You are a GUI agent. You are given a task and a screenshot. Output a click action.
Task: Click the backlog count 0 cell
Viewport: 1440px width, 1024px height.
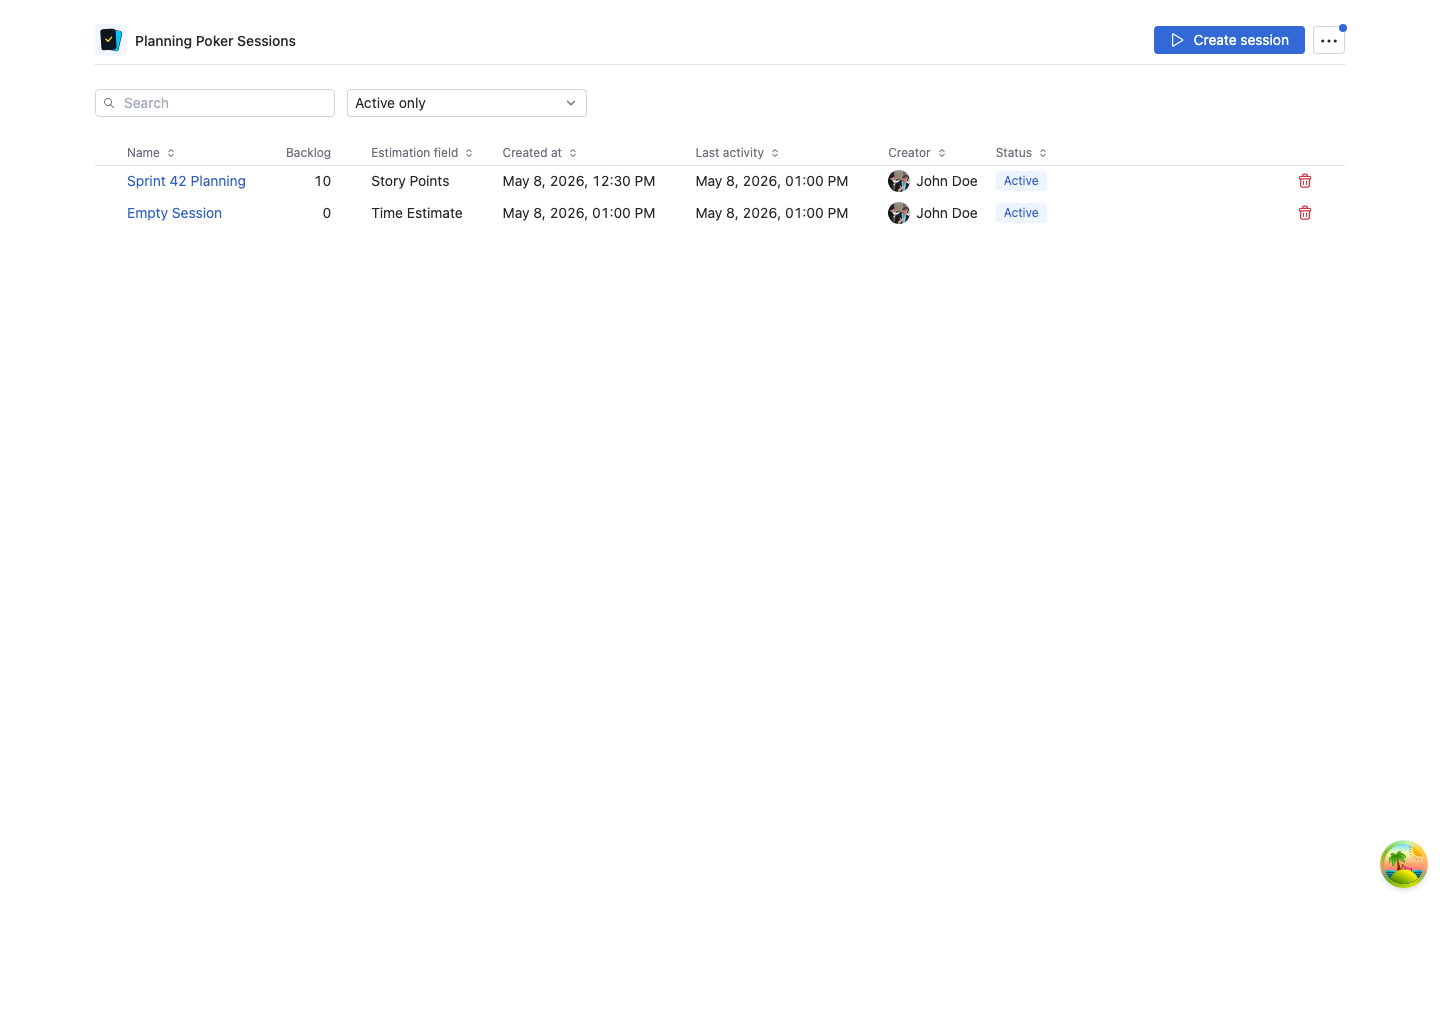pyautogui.click(x=326, y=213)
